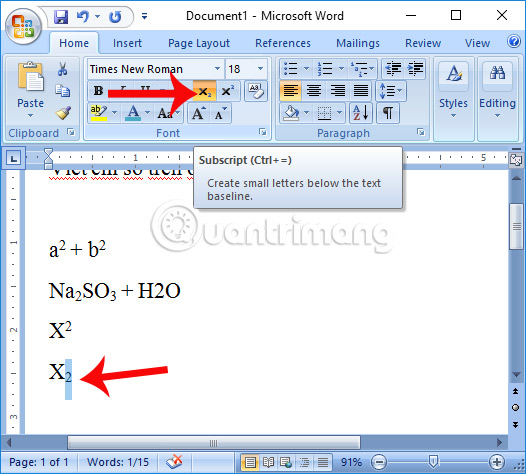Zoom out with the minus button
The image size is (526, 474).
tap(379, 463)
